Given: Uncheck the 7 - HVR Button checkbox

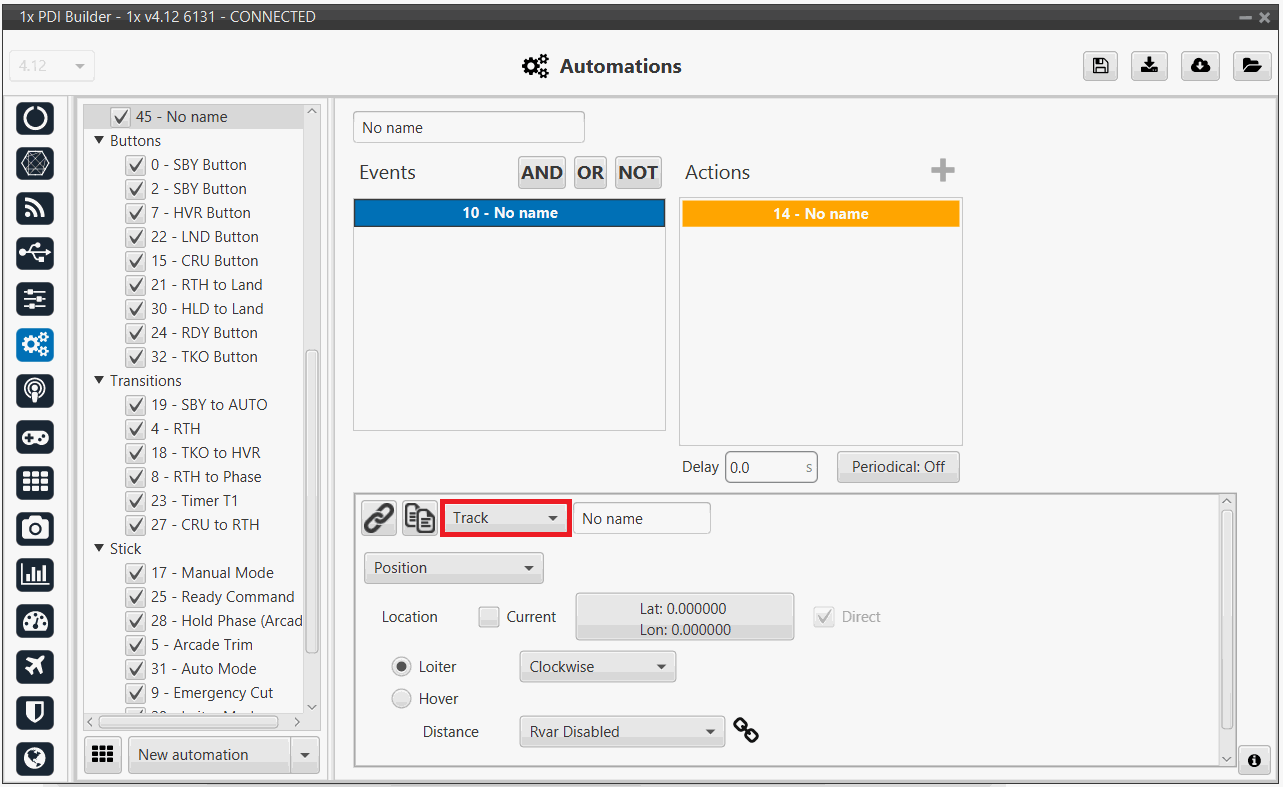Looking at the screenshot, I should coord(136,213).
